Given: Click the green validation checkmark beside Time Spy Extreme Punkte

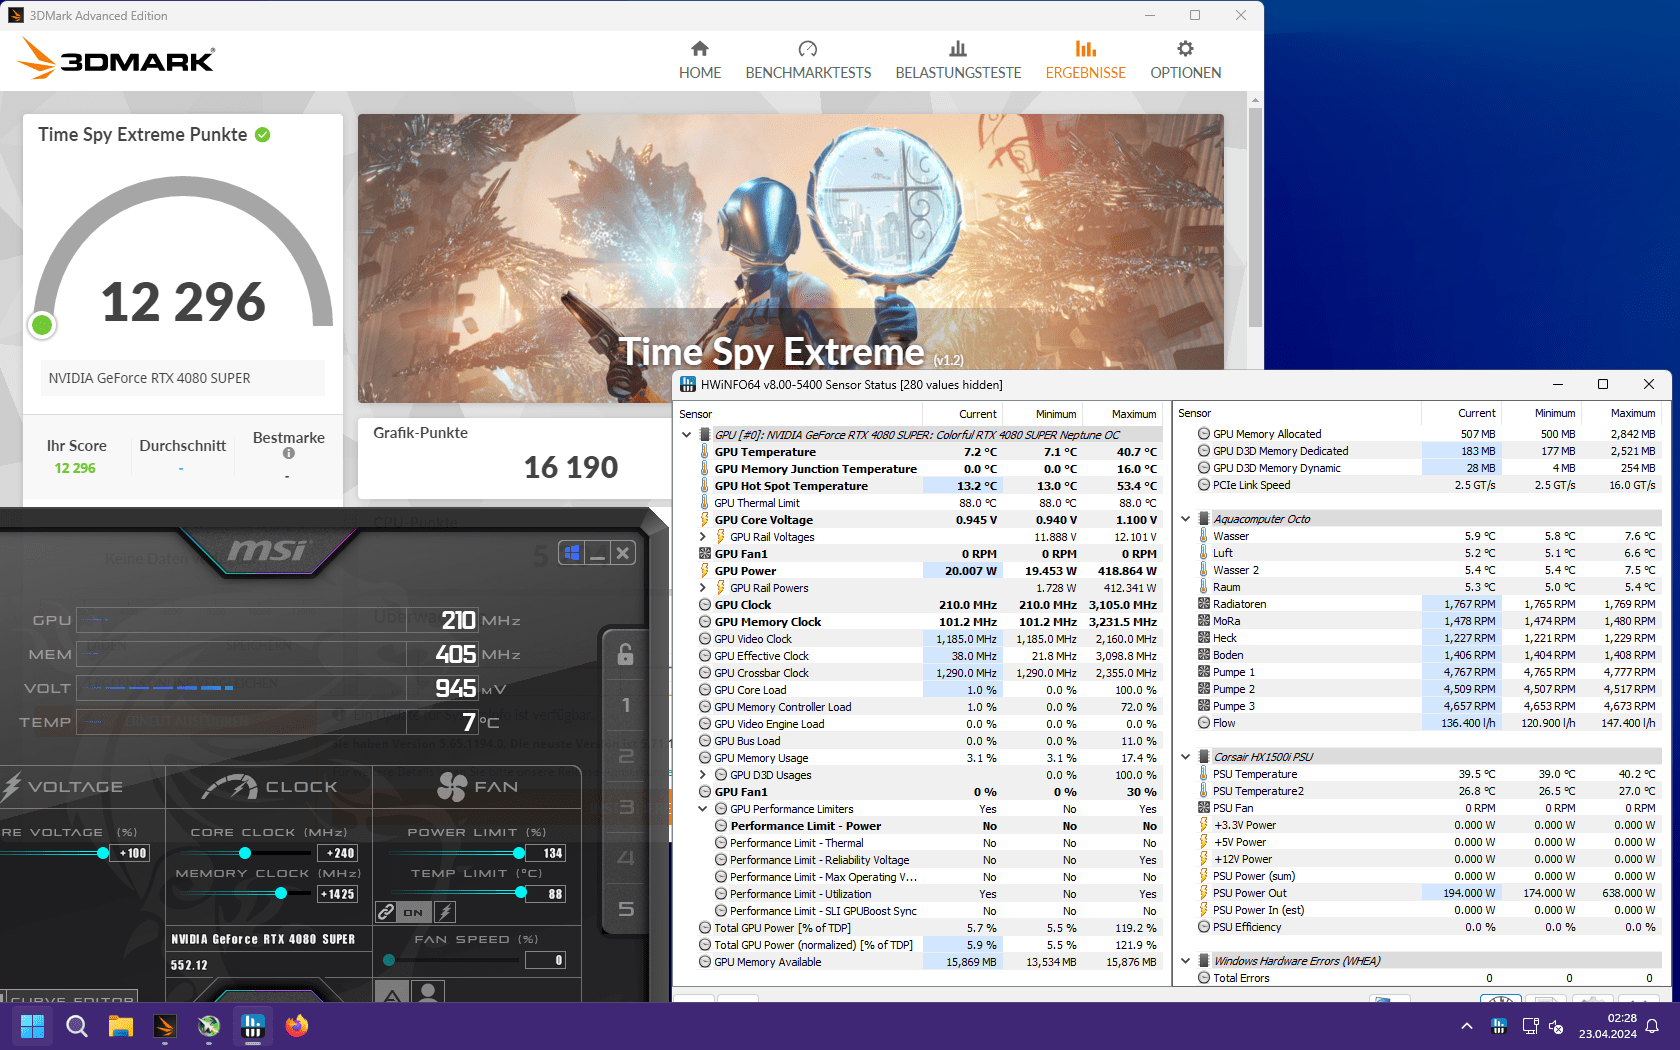Looking at the screenshot, I should [x=263, y=135].
